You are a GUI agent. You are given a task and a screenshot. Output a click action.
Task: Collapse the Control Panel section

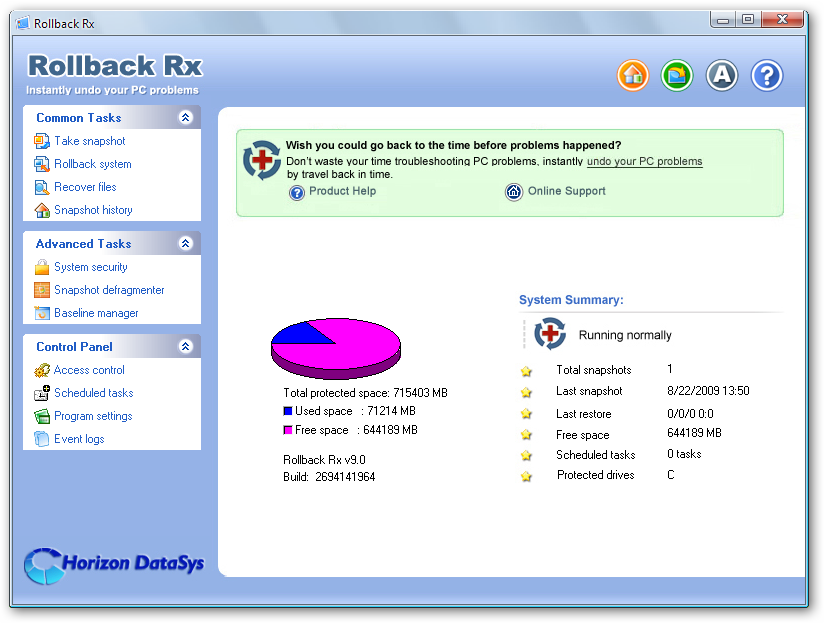tap(186, 346)
